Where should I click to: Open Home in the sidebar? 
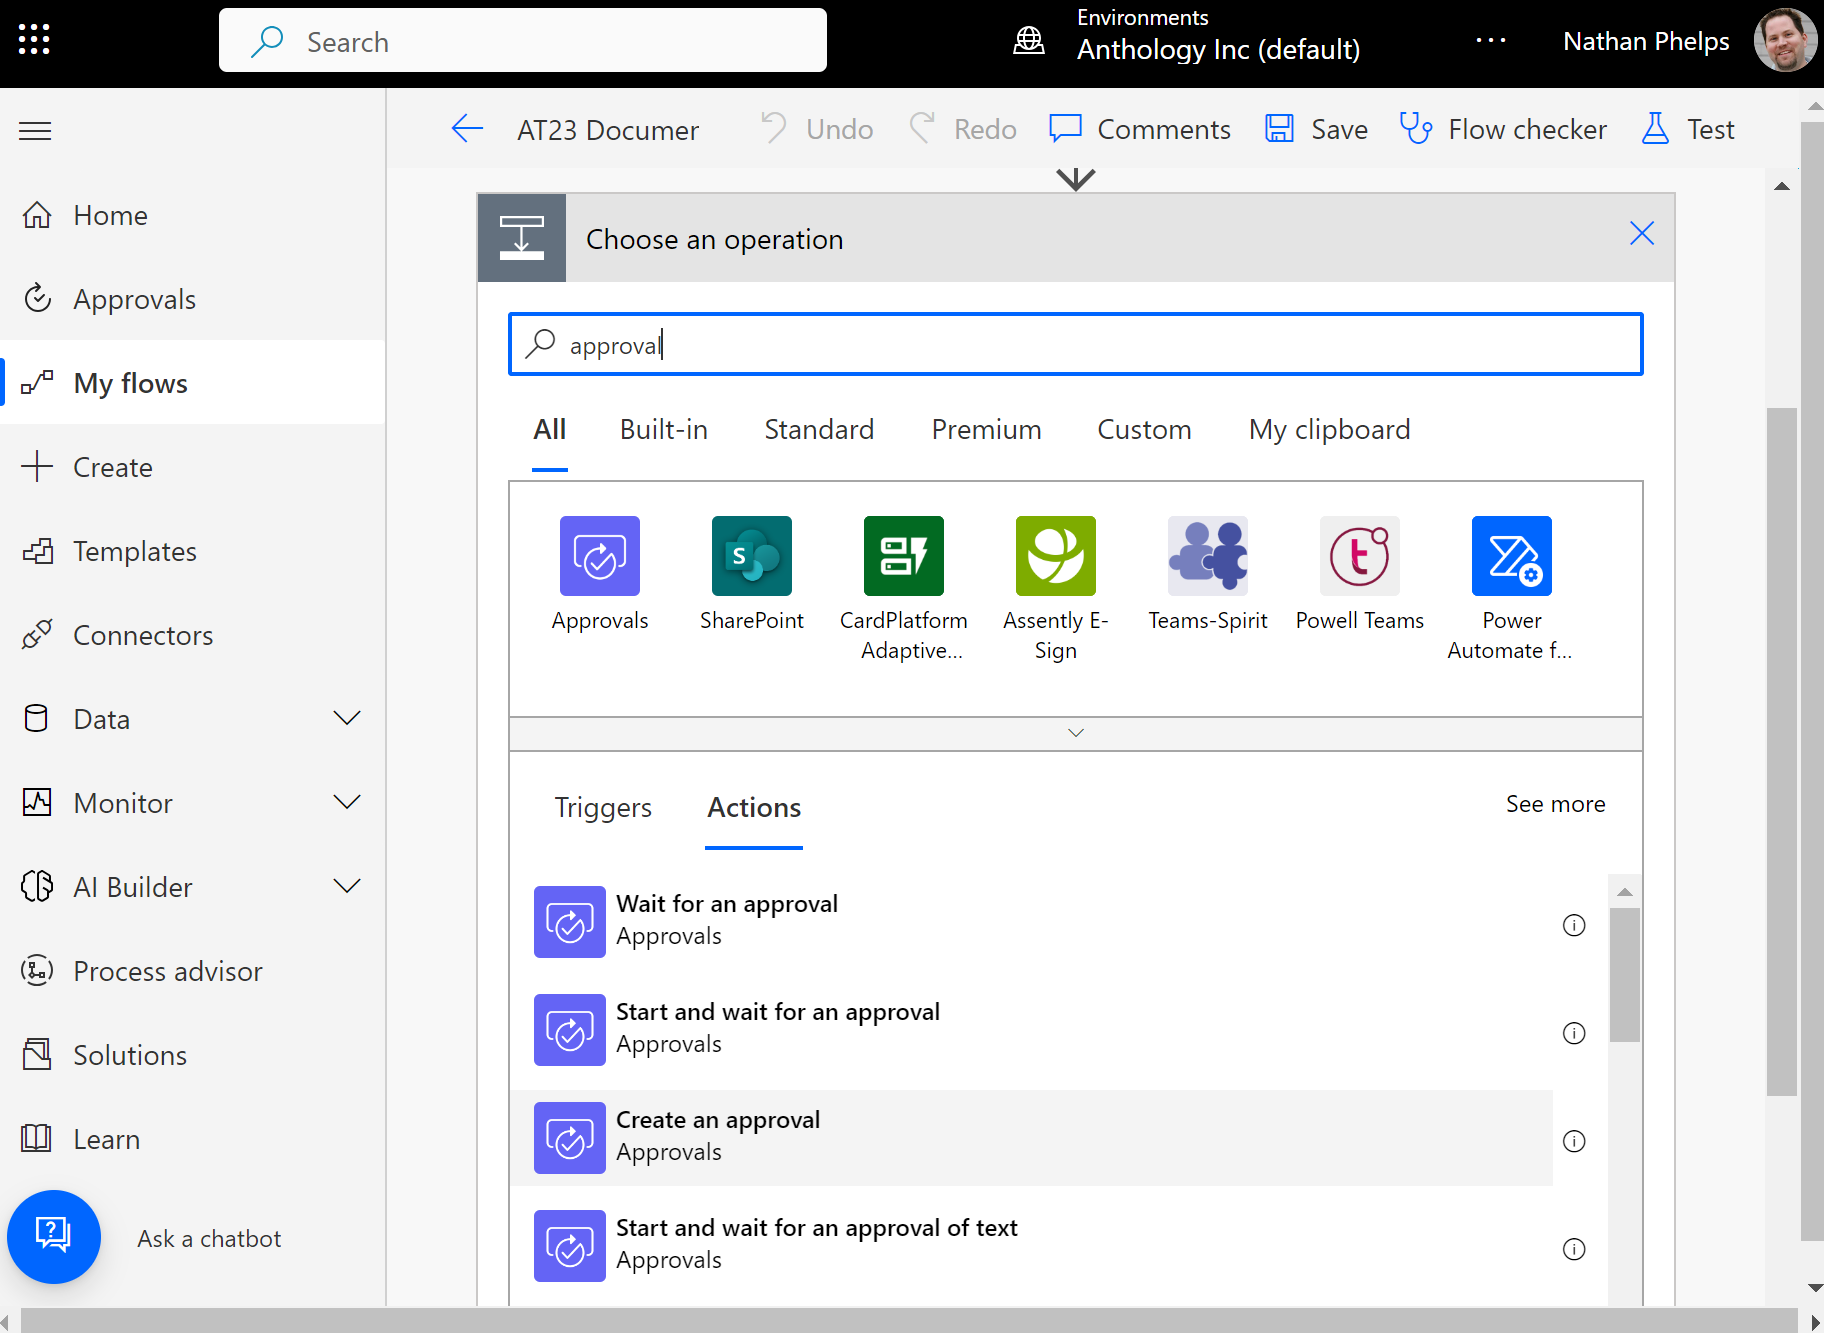point(192,215)
